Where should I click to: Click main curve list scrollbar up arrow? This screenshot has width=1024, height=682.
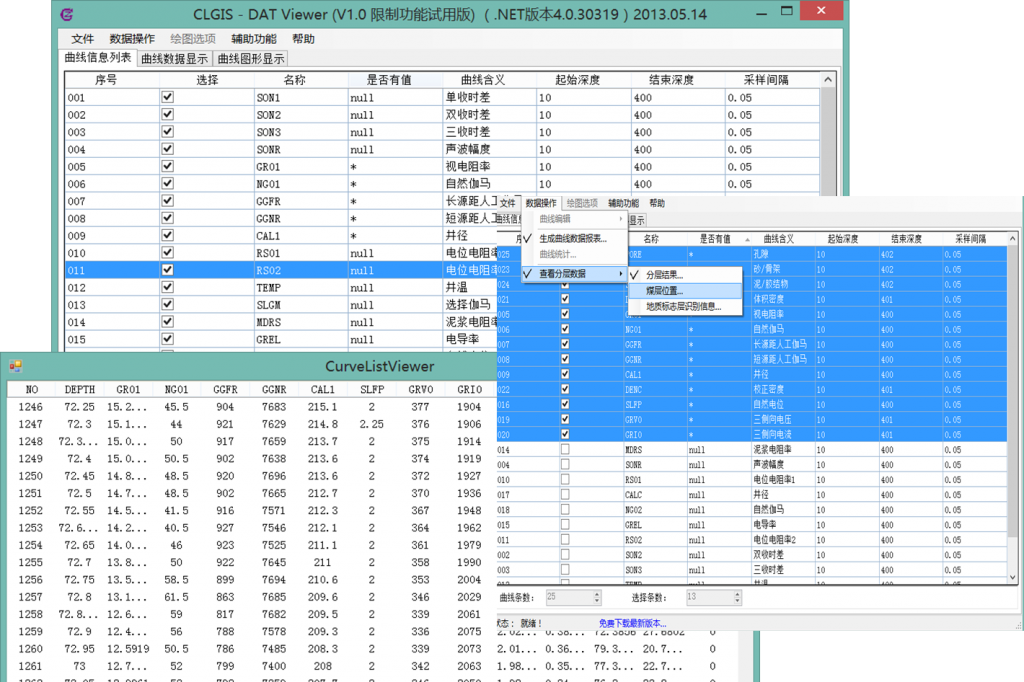[828, 80]
